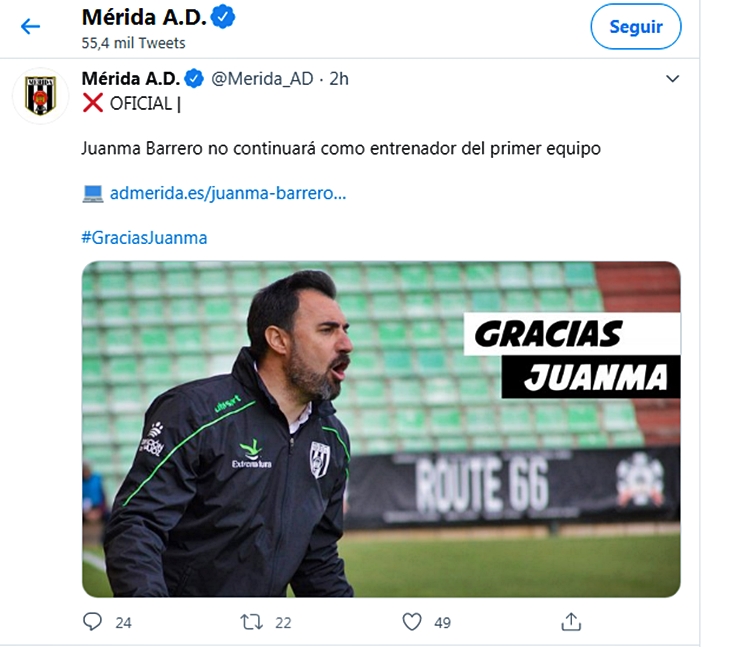Click the verified badge beside tweet author
The height and width of the screenshot is (647, 730).
point(194,79)
